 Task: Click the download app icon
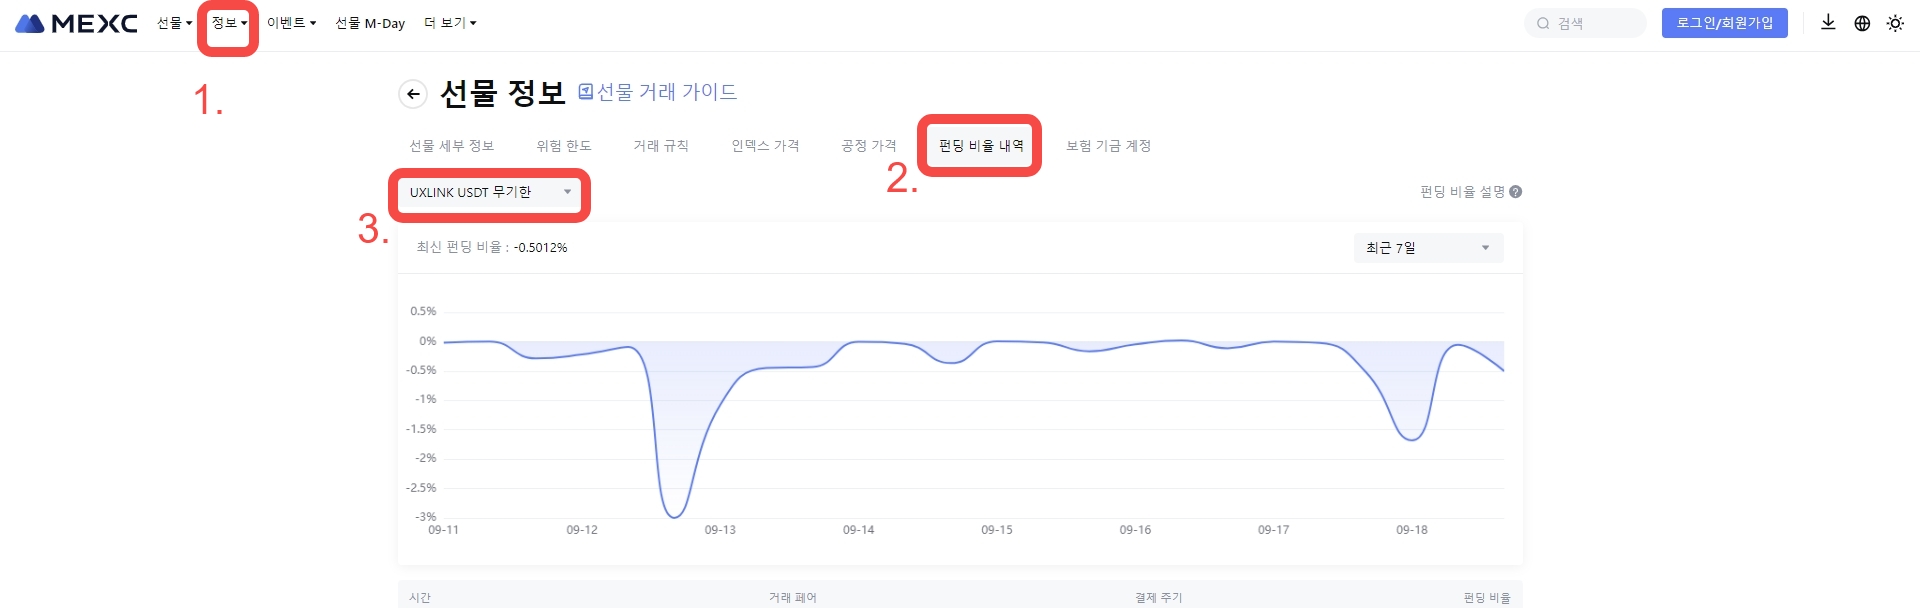tap(1828, 23)
